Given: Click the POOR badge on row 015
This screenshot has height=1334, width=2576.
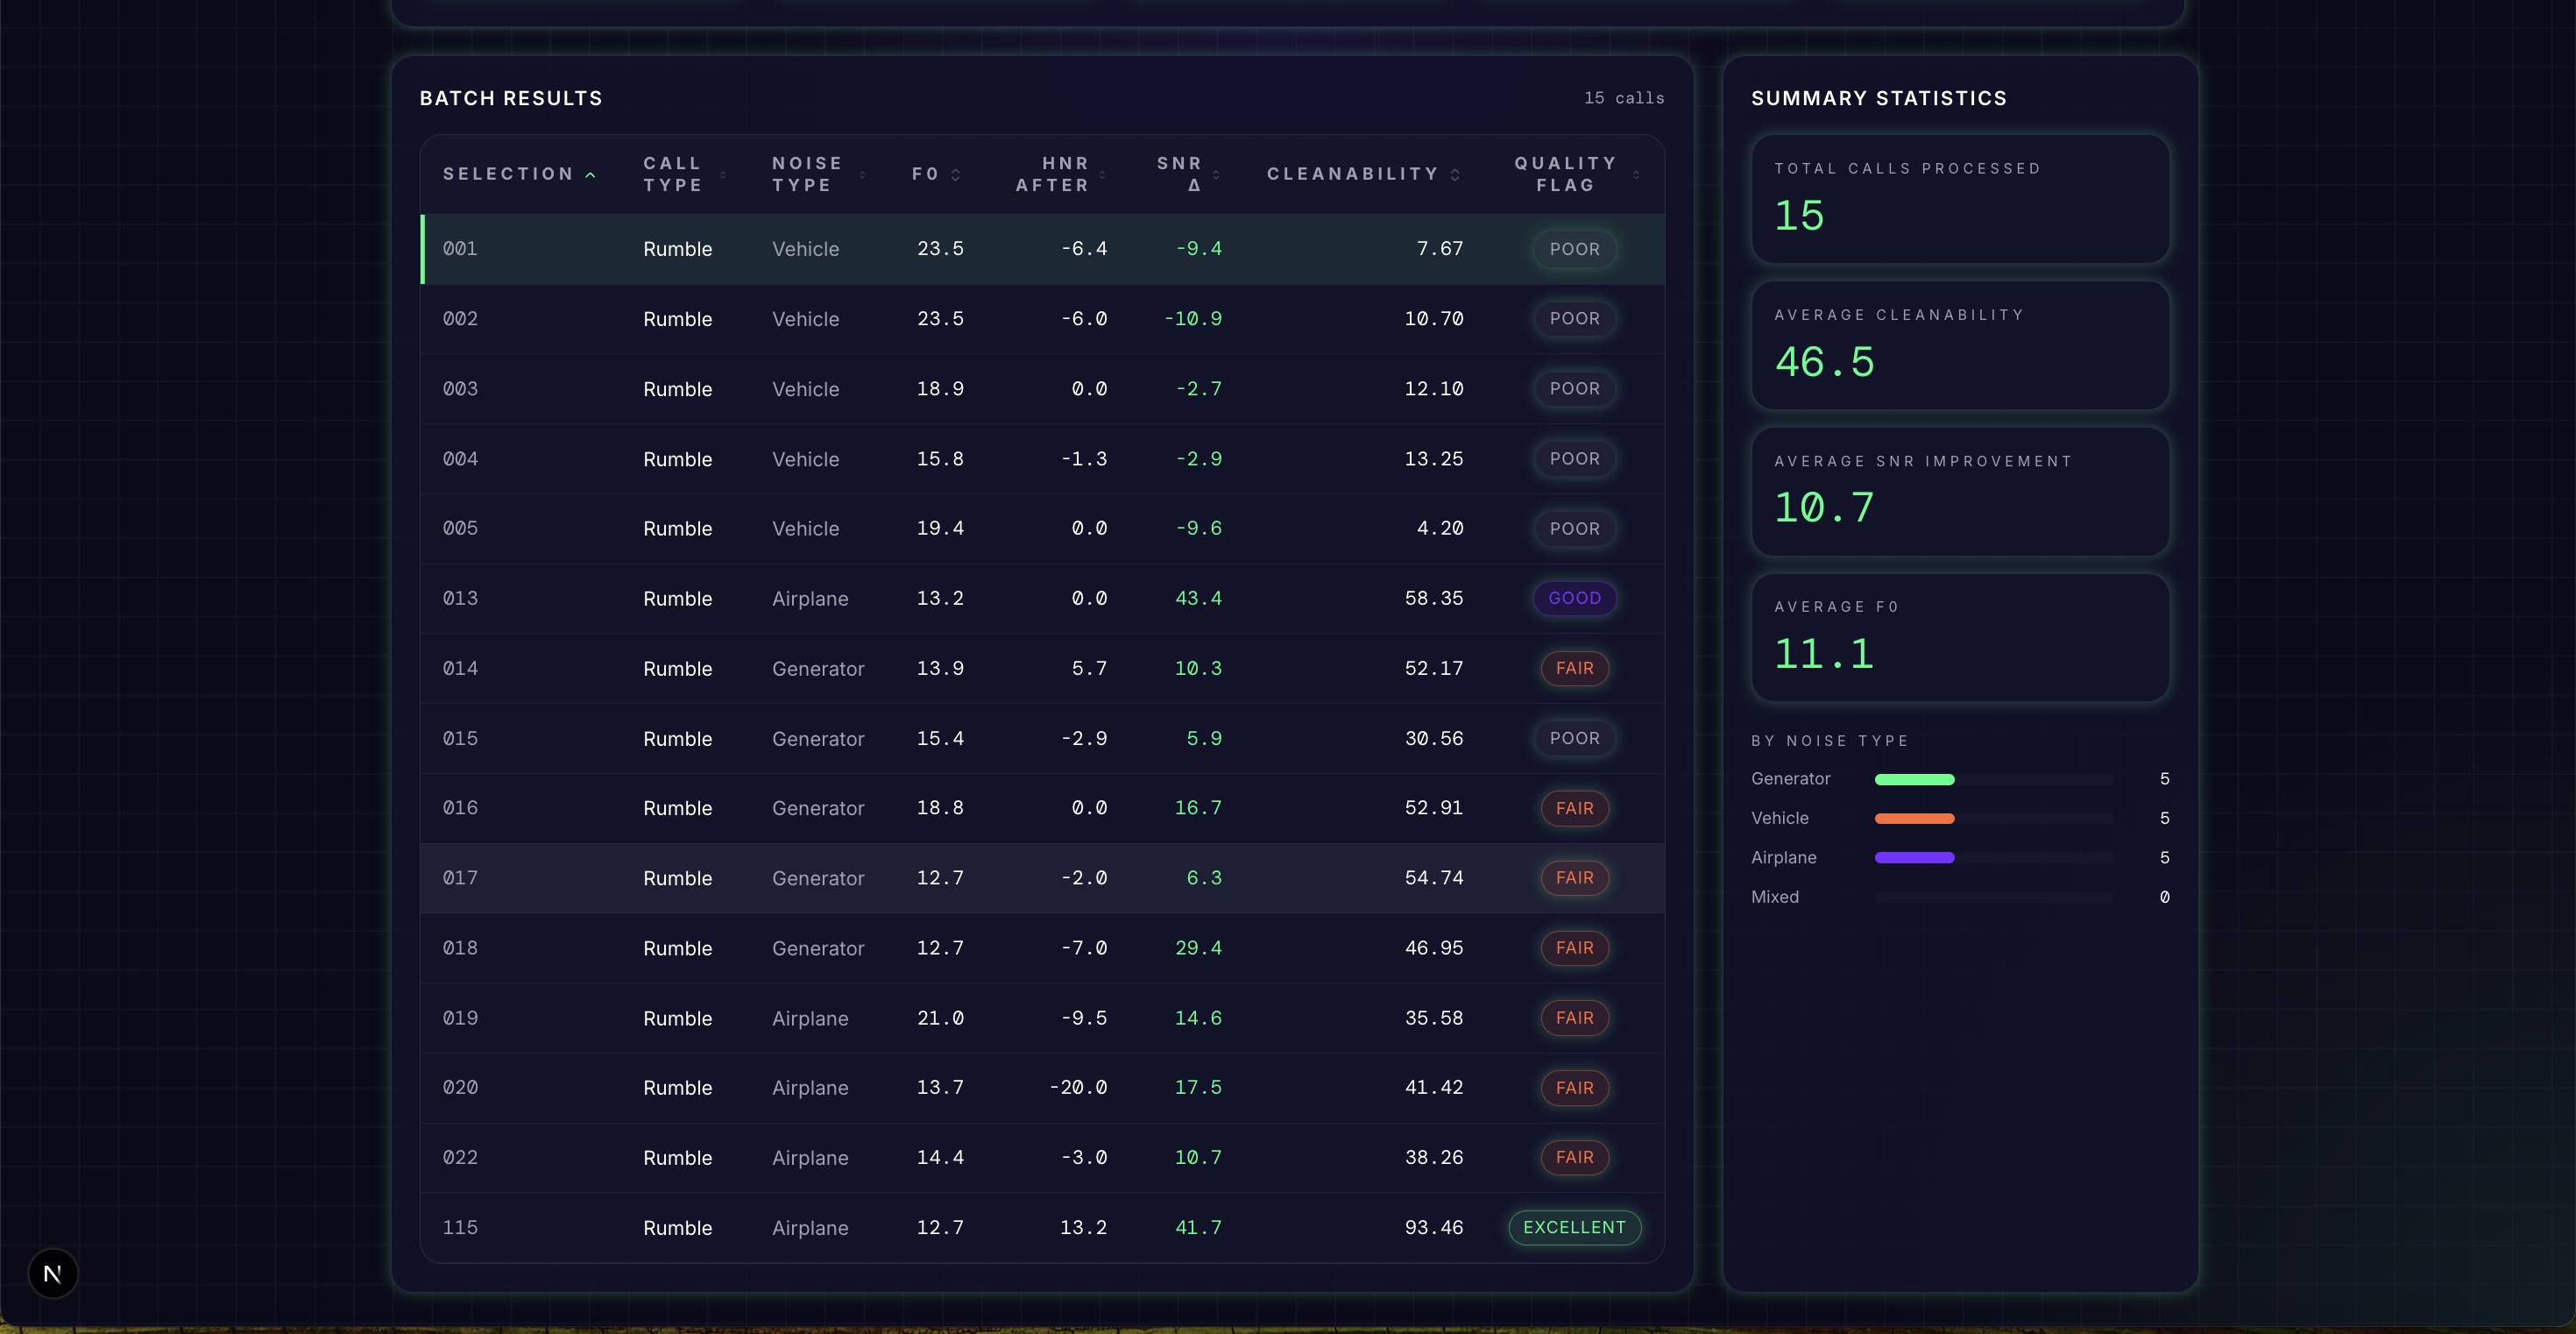Looking at the screenshot, I should (x=1574, y=738).
